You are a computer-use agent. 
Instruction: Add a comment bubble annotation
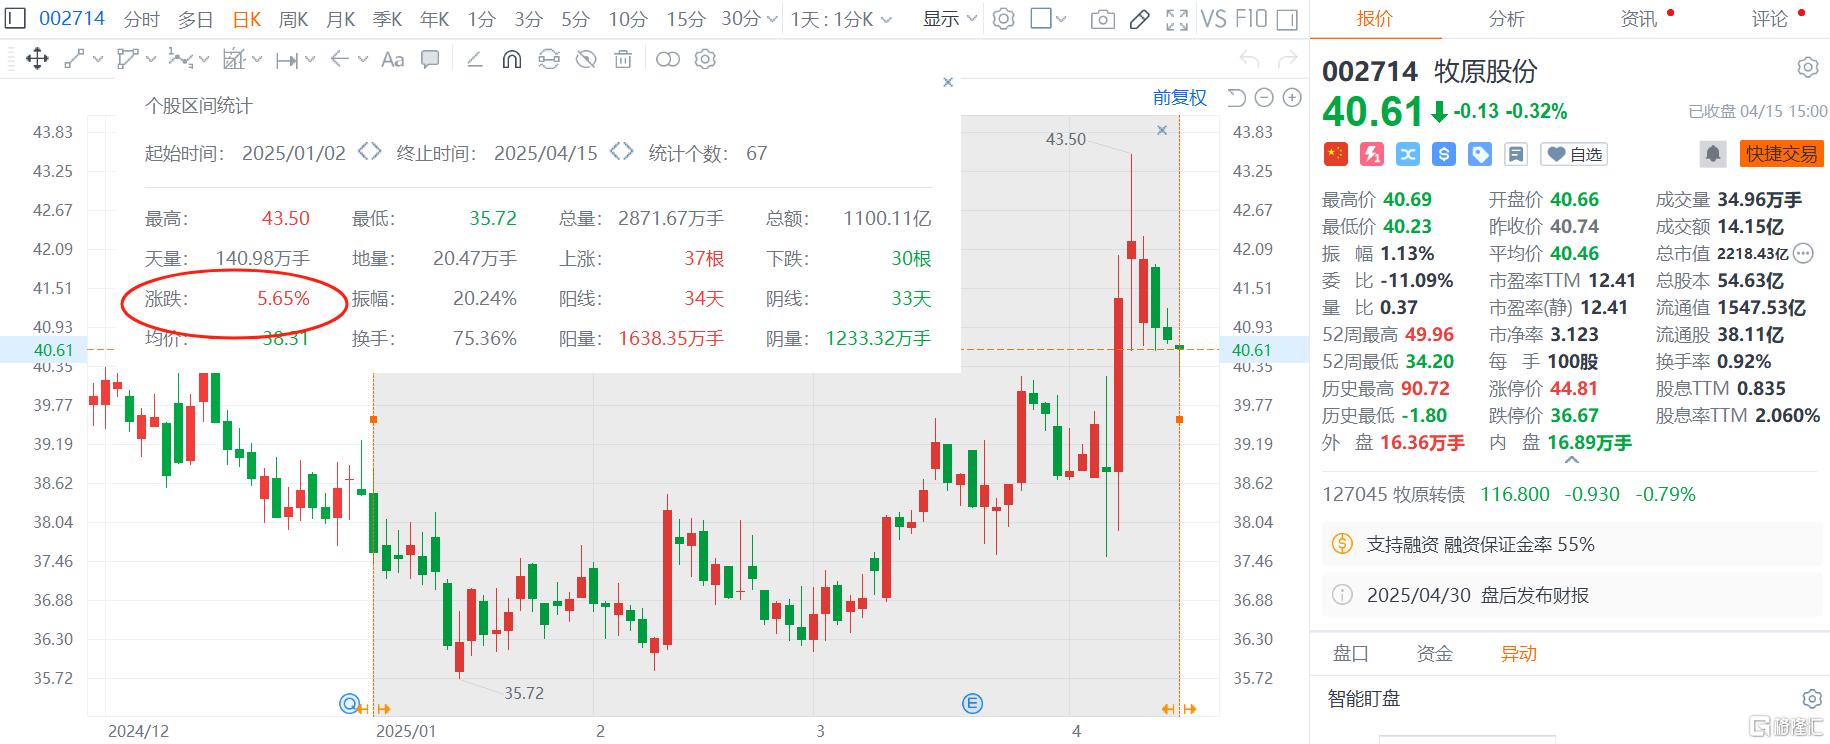pos(430,60)
